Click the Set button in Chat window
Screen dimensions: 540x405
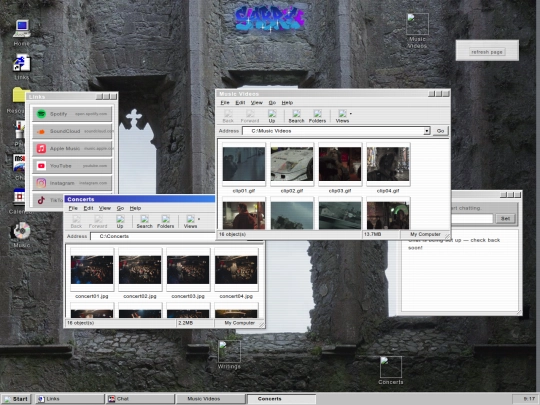[x=505, y=218]
